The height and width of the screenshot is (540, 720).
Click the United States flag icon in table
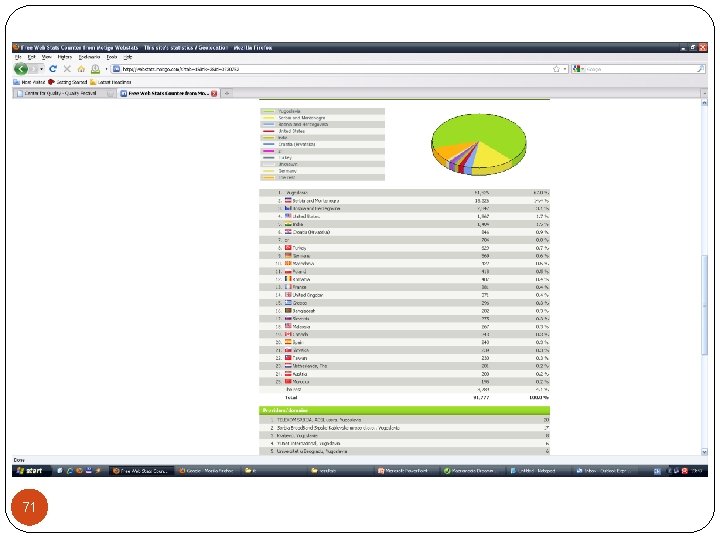tap(288, 216)
